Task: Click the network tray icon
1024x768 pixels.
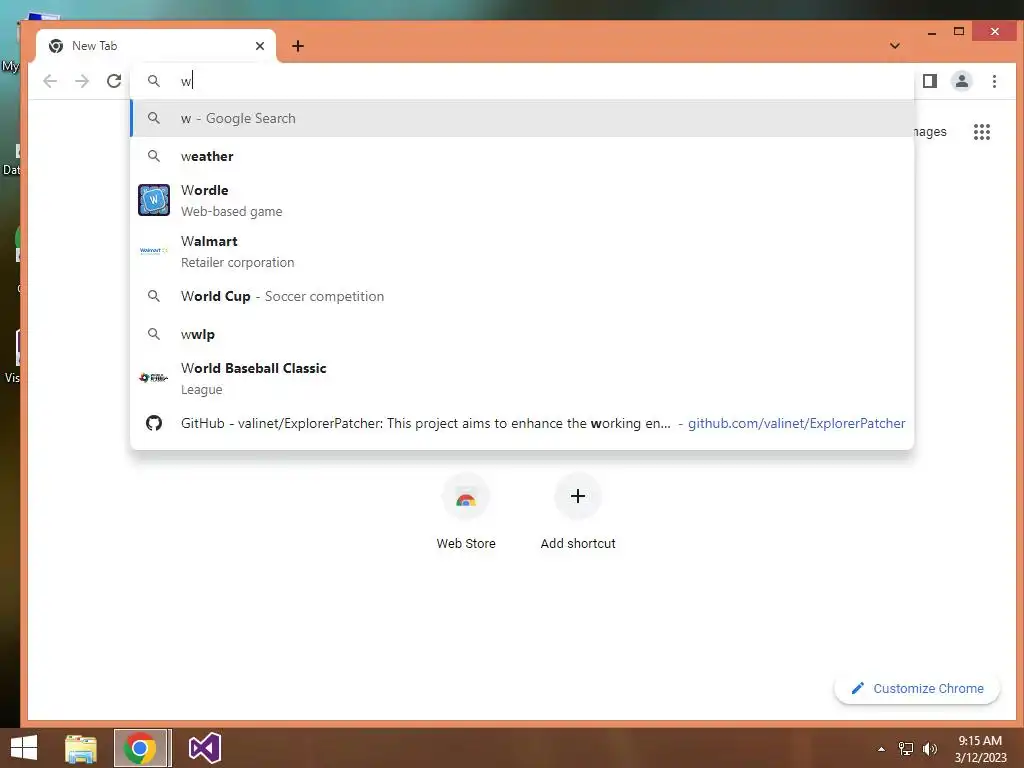Action: click(906, 749)
